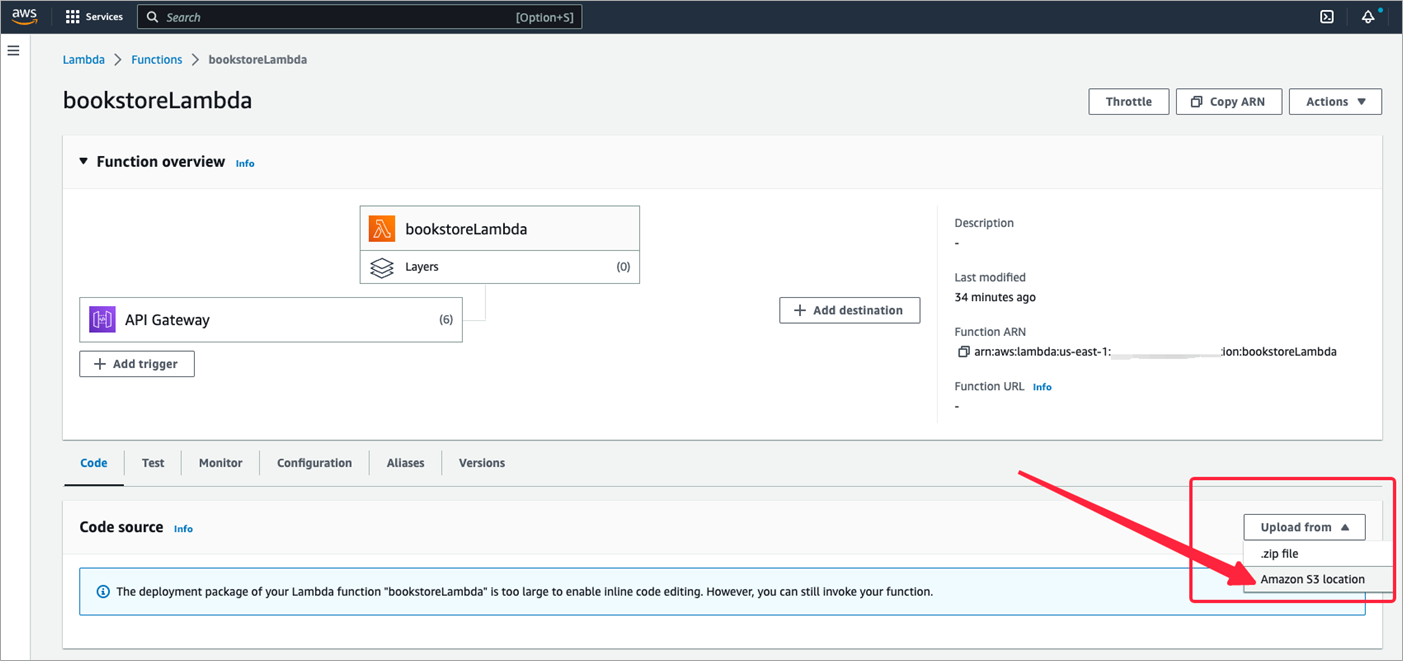This screenshot has height=661, width=1403.
Task: Select the bookstoreLambda function box
Action: point(500,228)
